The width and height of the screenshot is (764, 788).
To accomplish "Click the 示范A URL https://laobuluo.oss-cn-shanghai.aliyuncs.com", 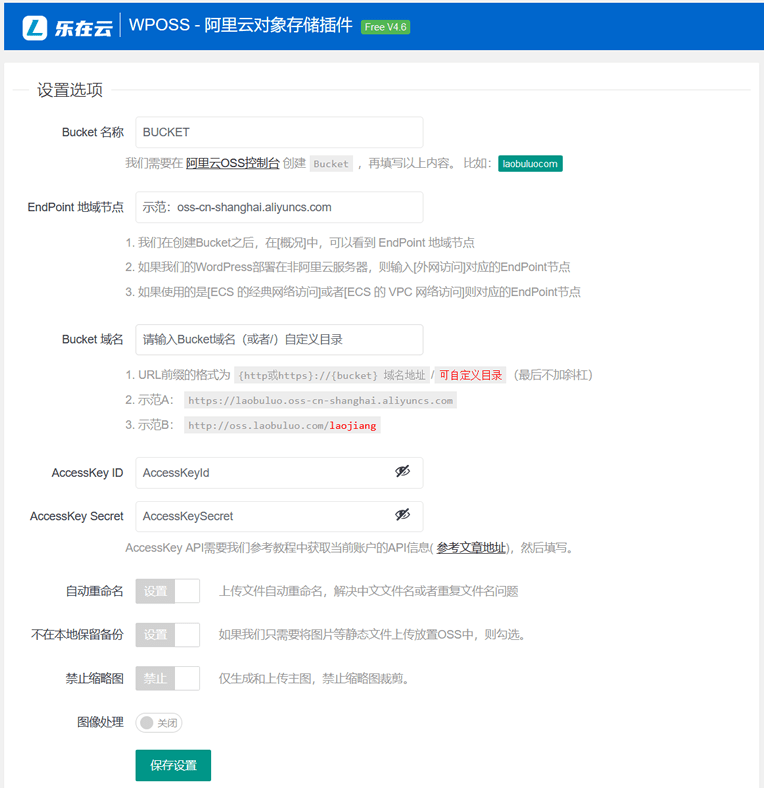I will point(321,401).
